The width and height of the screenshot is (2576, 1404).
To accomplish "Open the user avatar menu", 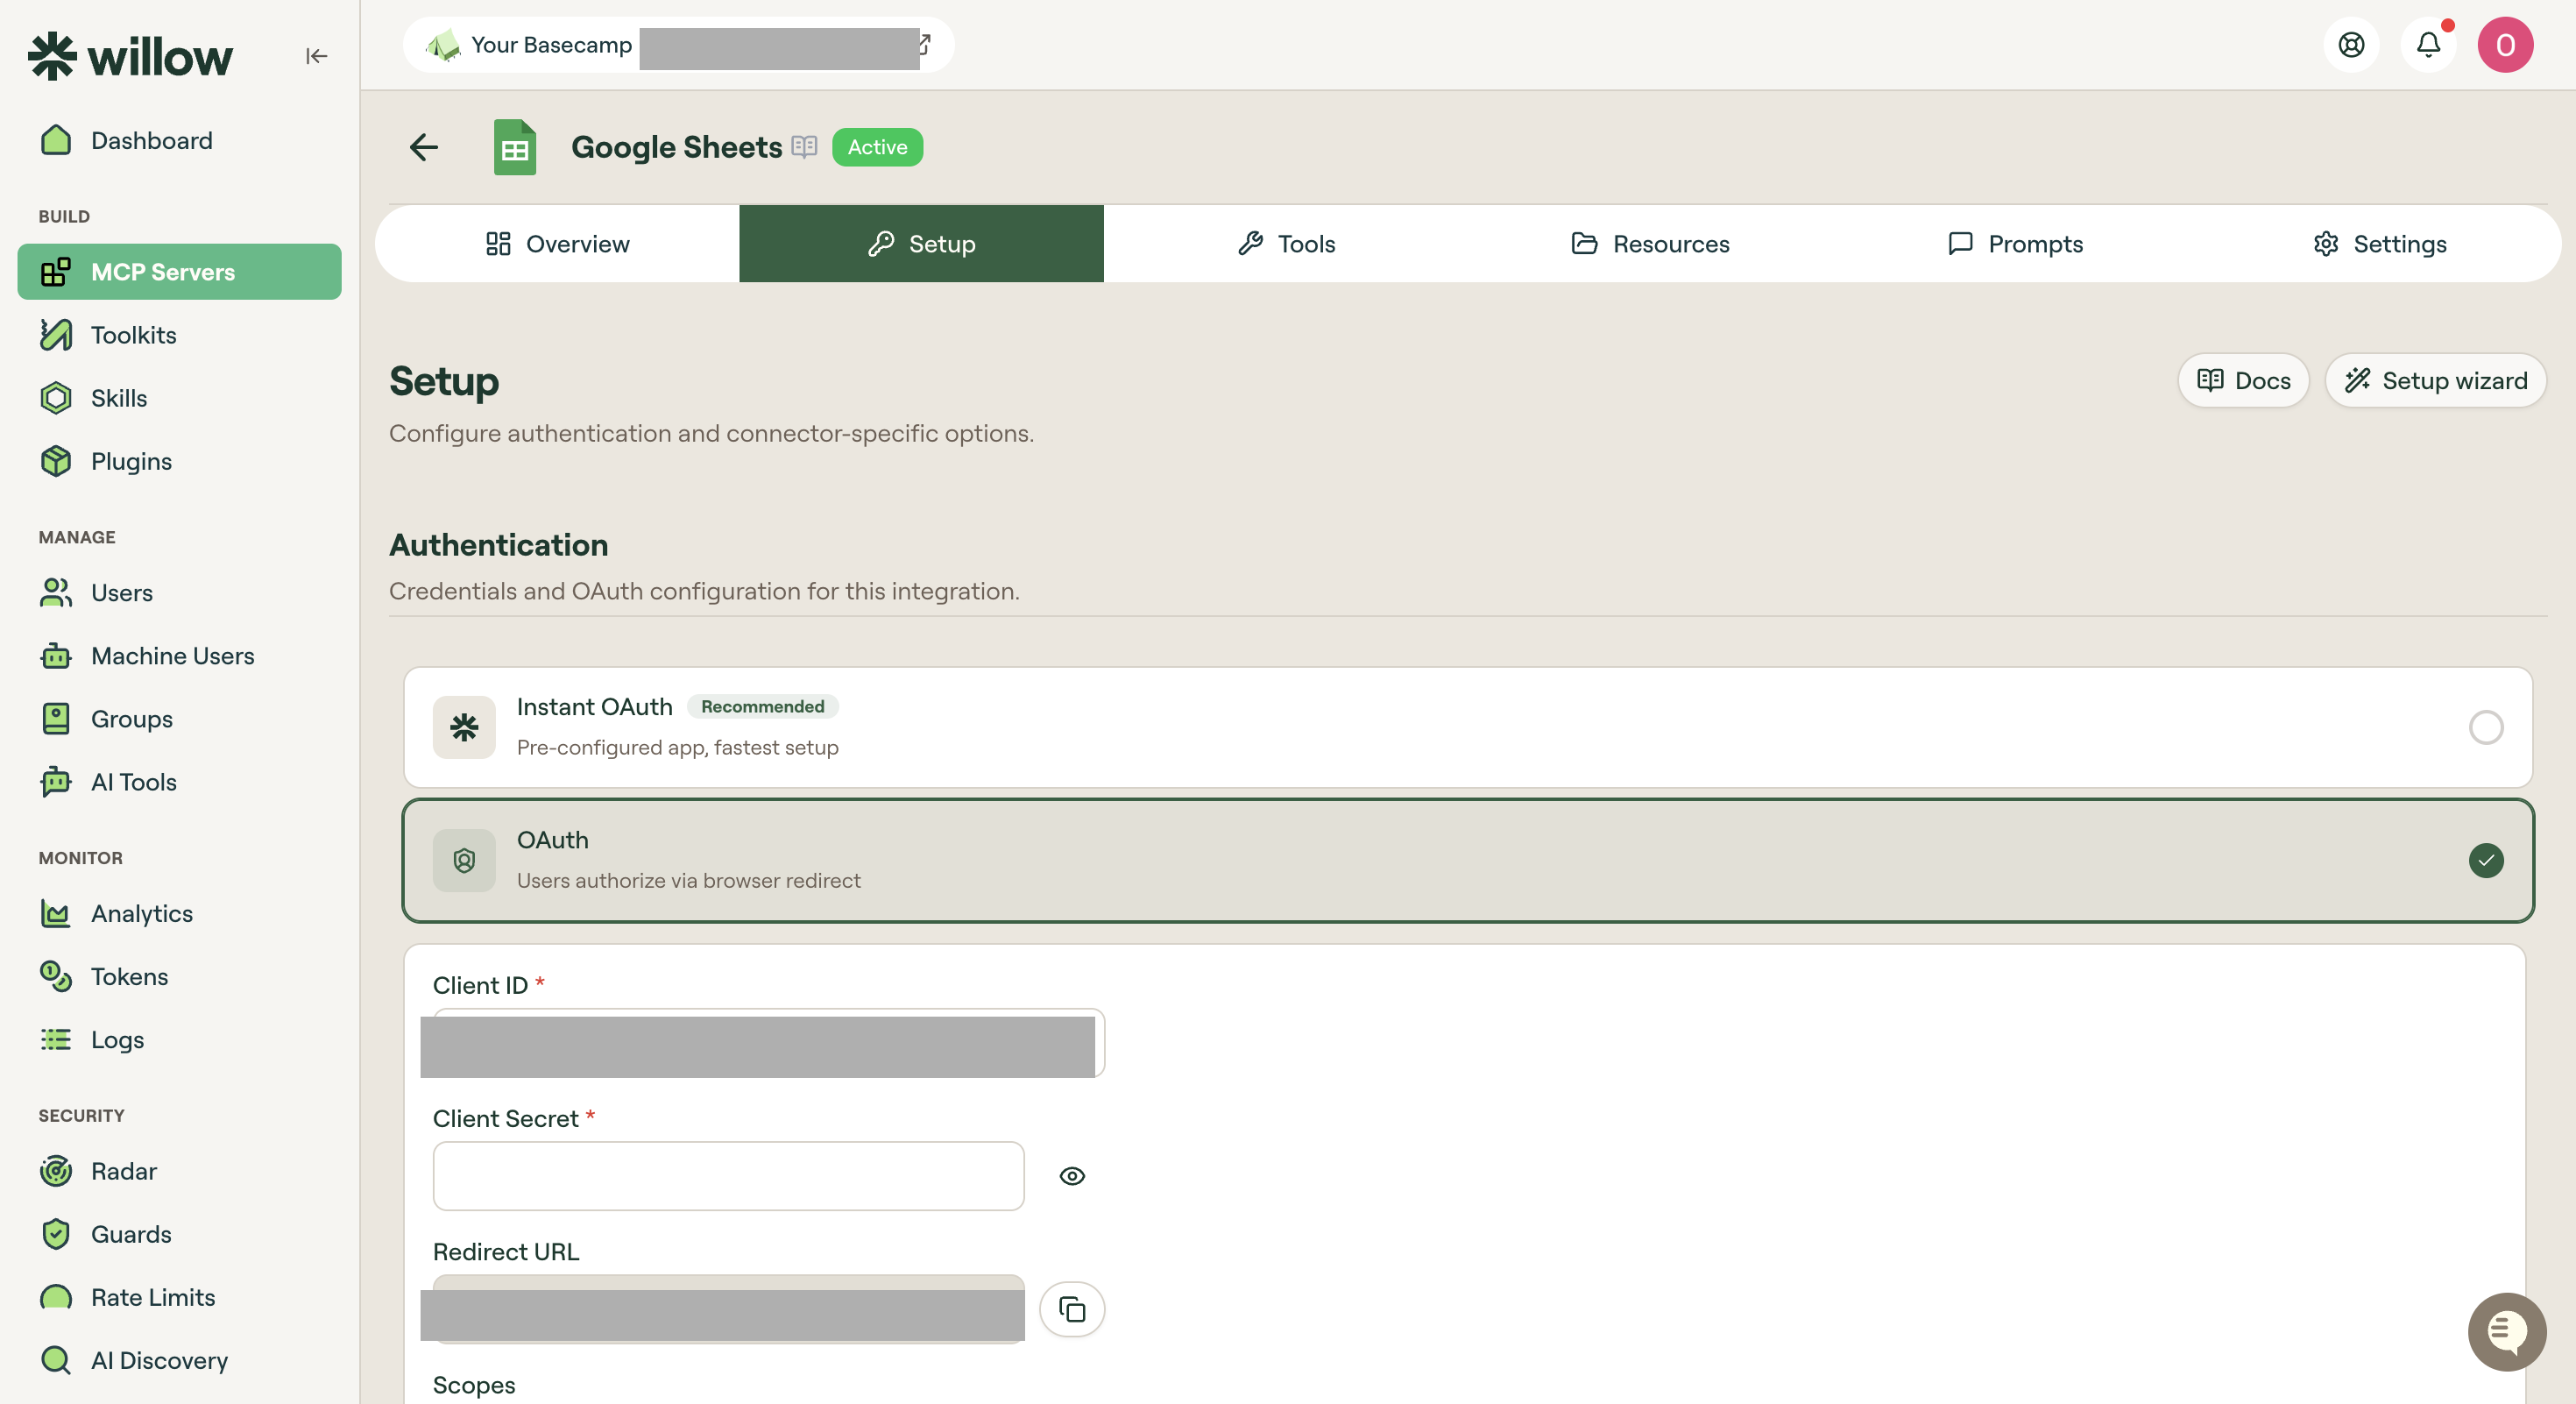I will coord(2505,45).
